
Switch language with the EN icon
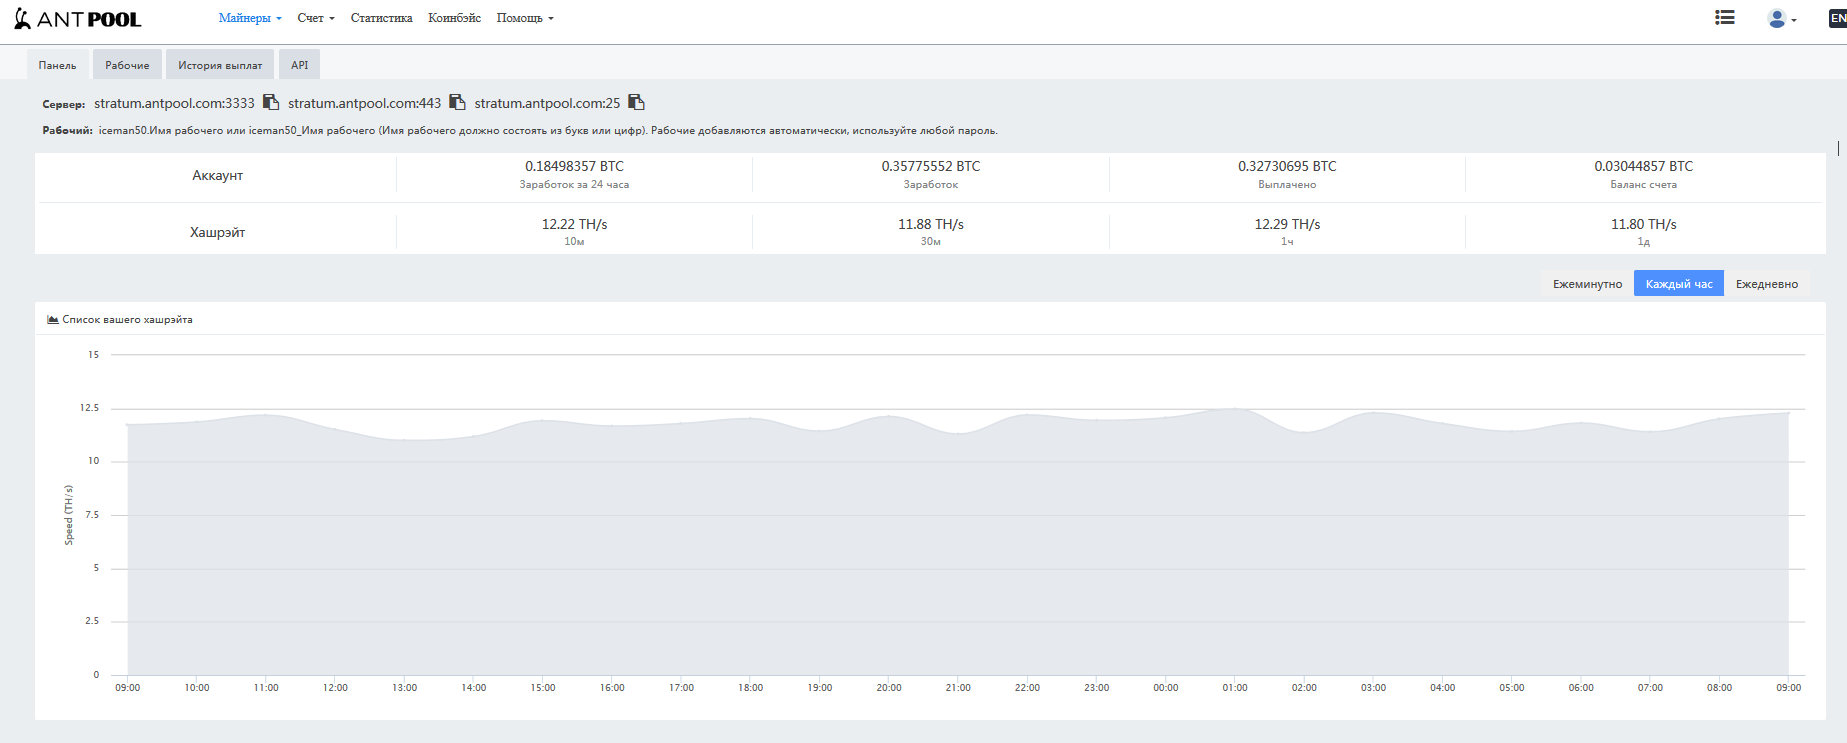(1837, 18)
